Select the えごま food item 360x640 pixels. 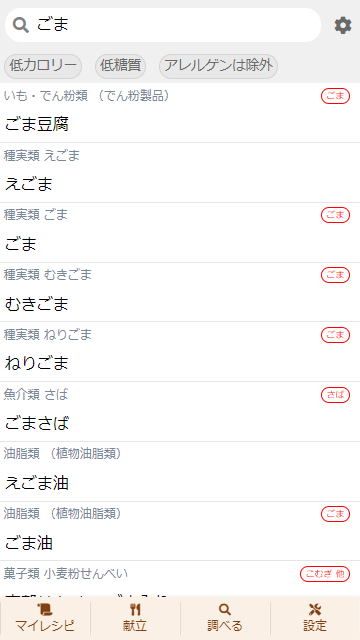click(x=180, y=173)
